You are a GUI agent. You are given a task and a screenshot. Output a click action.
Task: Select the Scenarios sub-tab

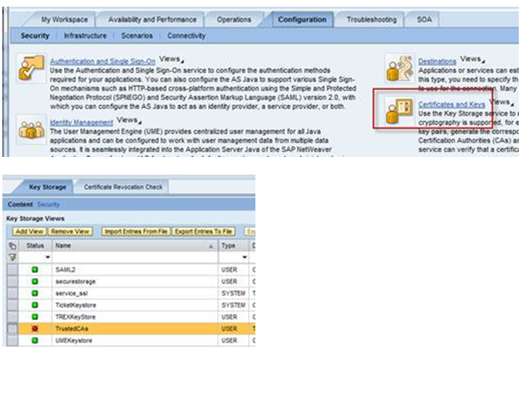coord(137,36)
